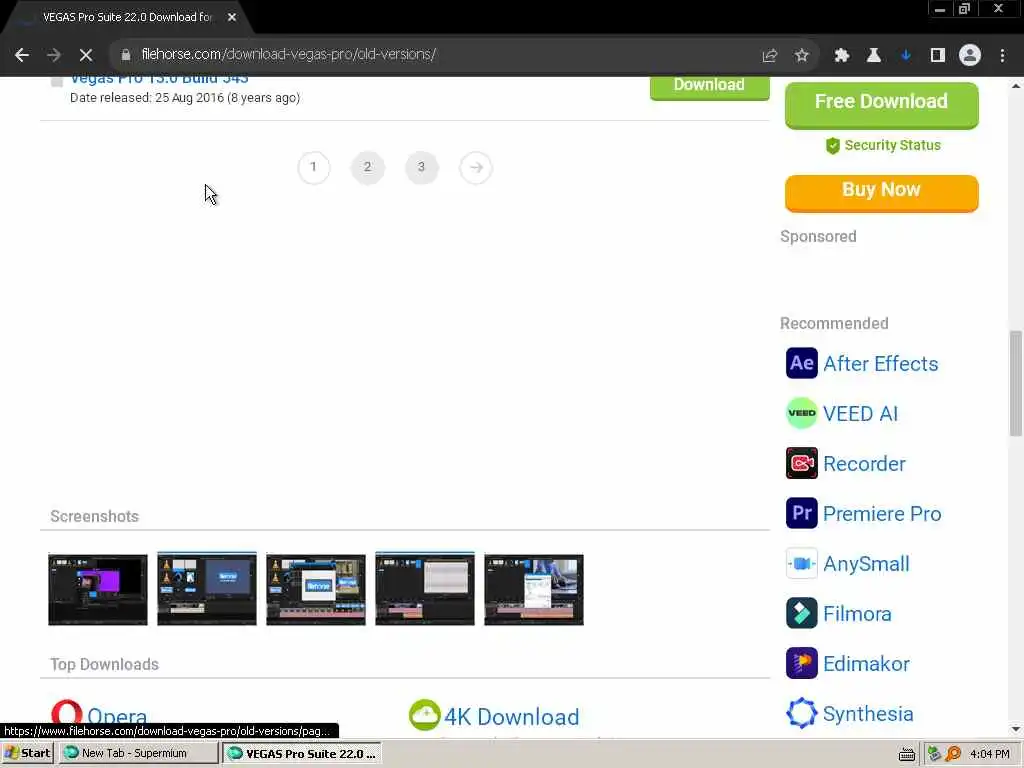Select VEGAS Pro Suite taskbar item
This screenshot has width=1024, height=768.
coord(302,754)
